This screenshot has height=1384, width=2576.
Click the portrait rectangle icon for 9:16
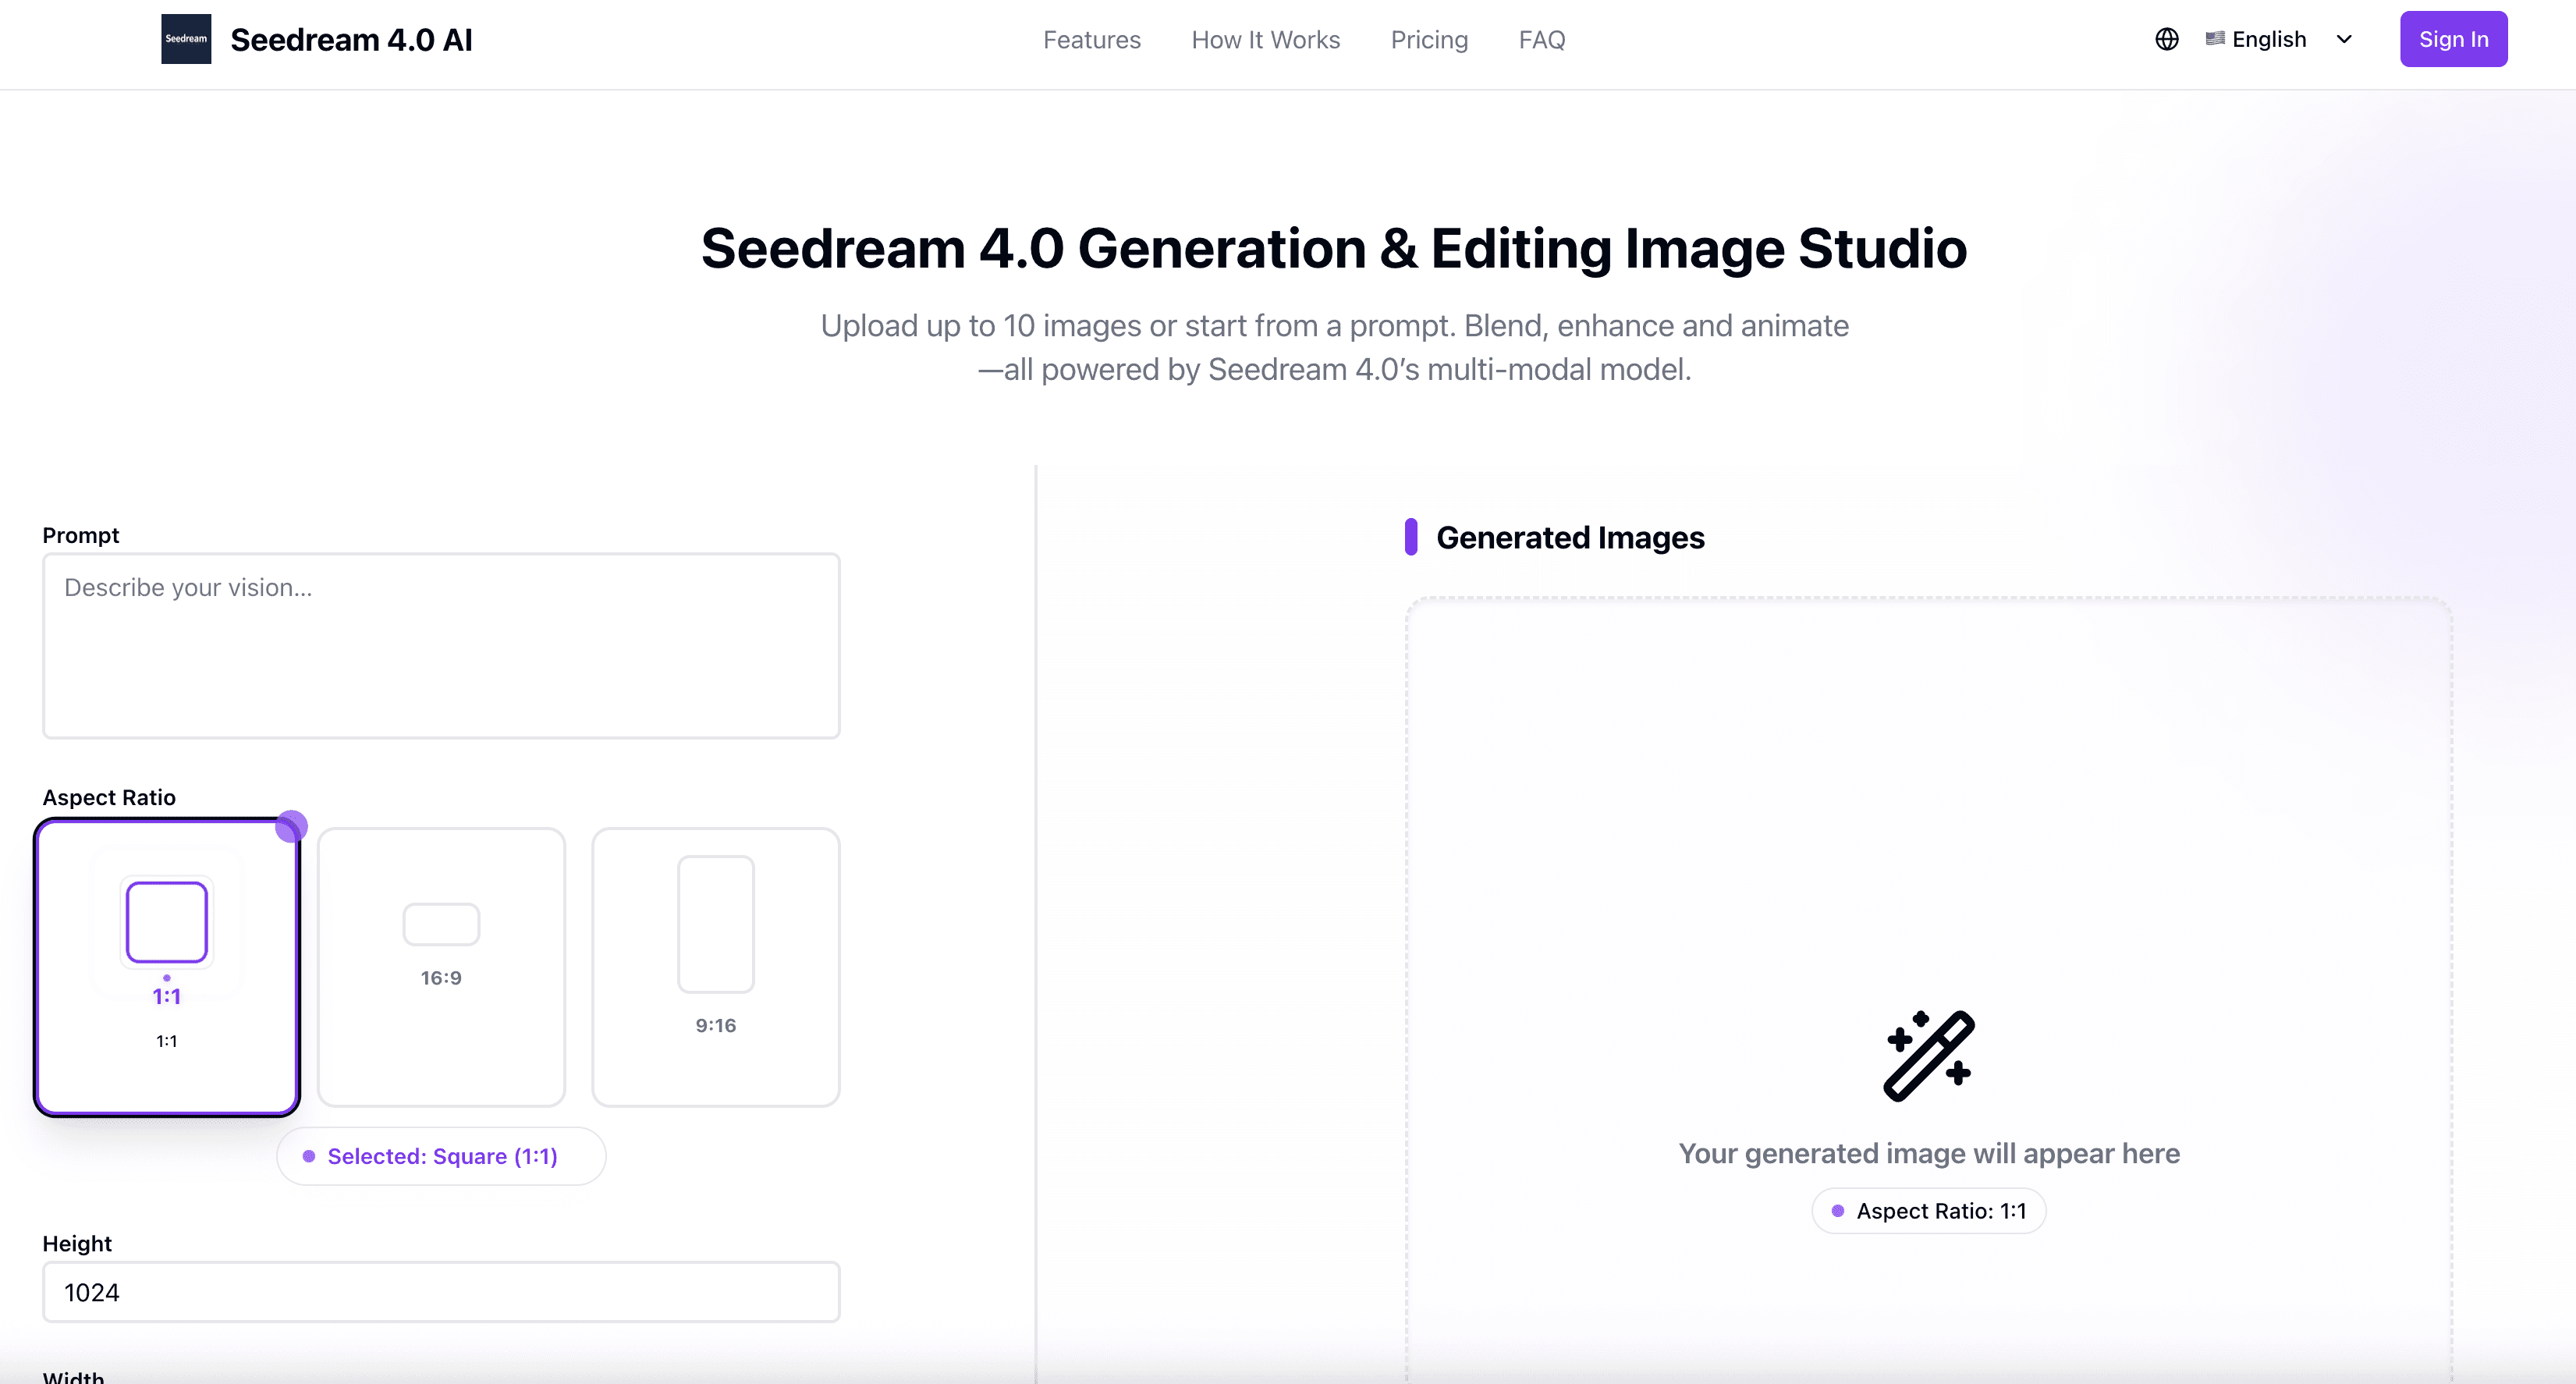pyautogui.click(x=715, y=923)
